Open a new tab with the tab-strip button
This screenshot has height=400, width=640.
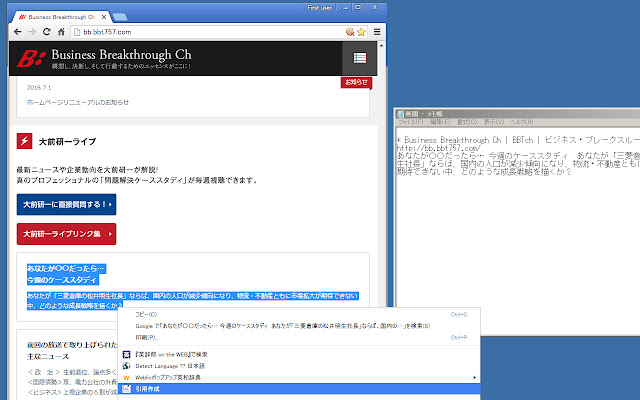(120, 17)
